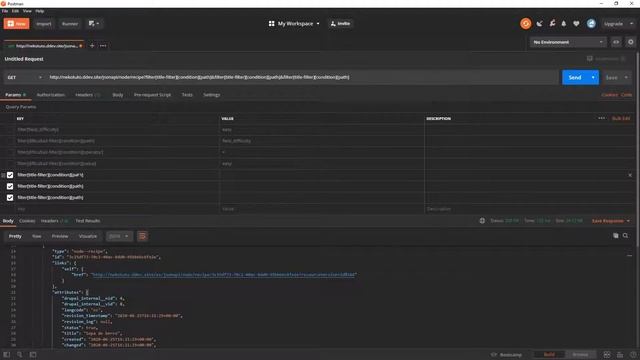This screenshot has height=360, width=640.
Task: Open the No Environment selector
Action: point(568,42)
